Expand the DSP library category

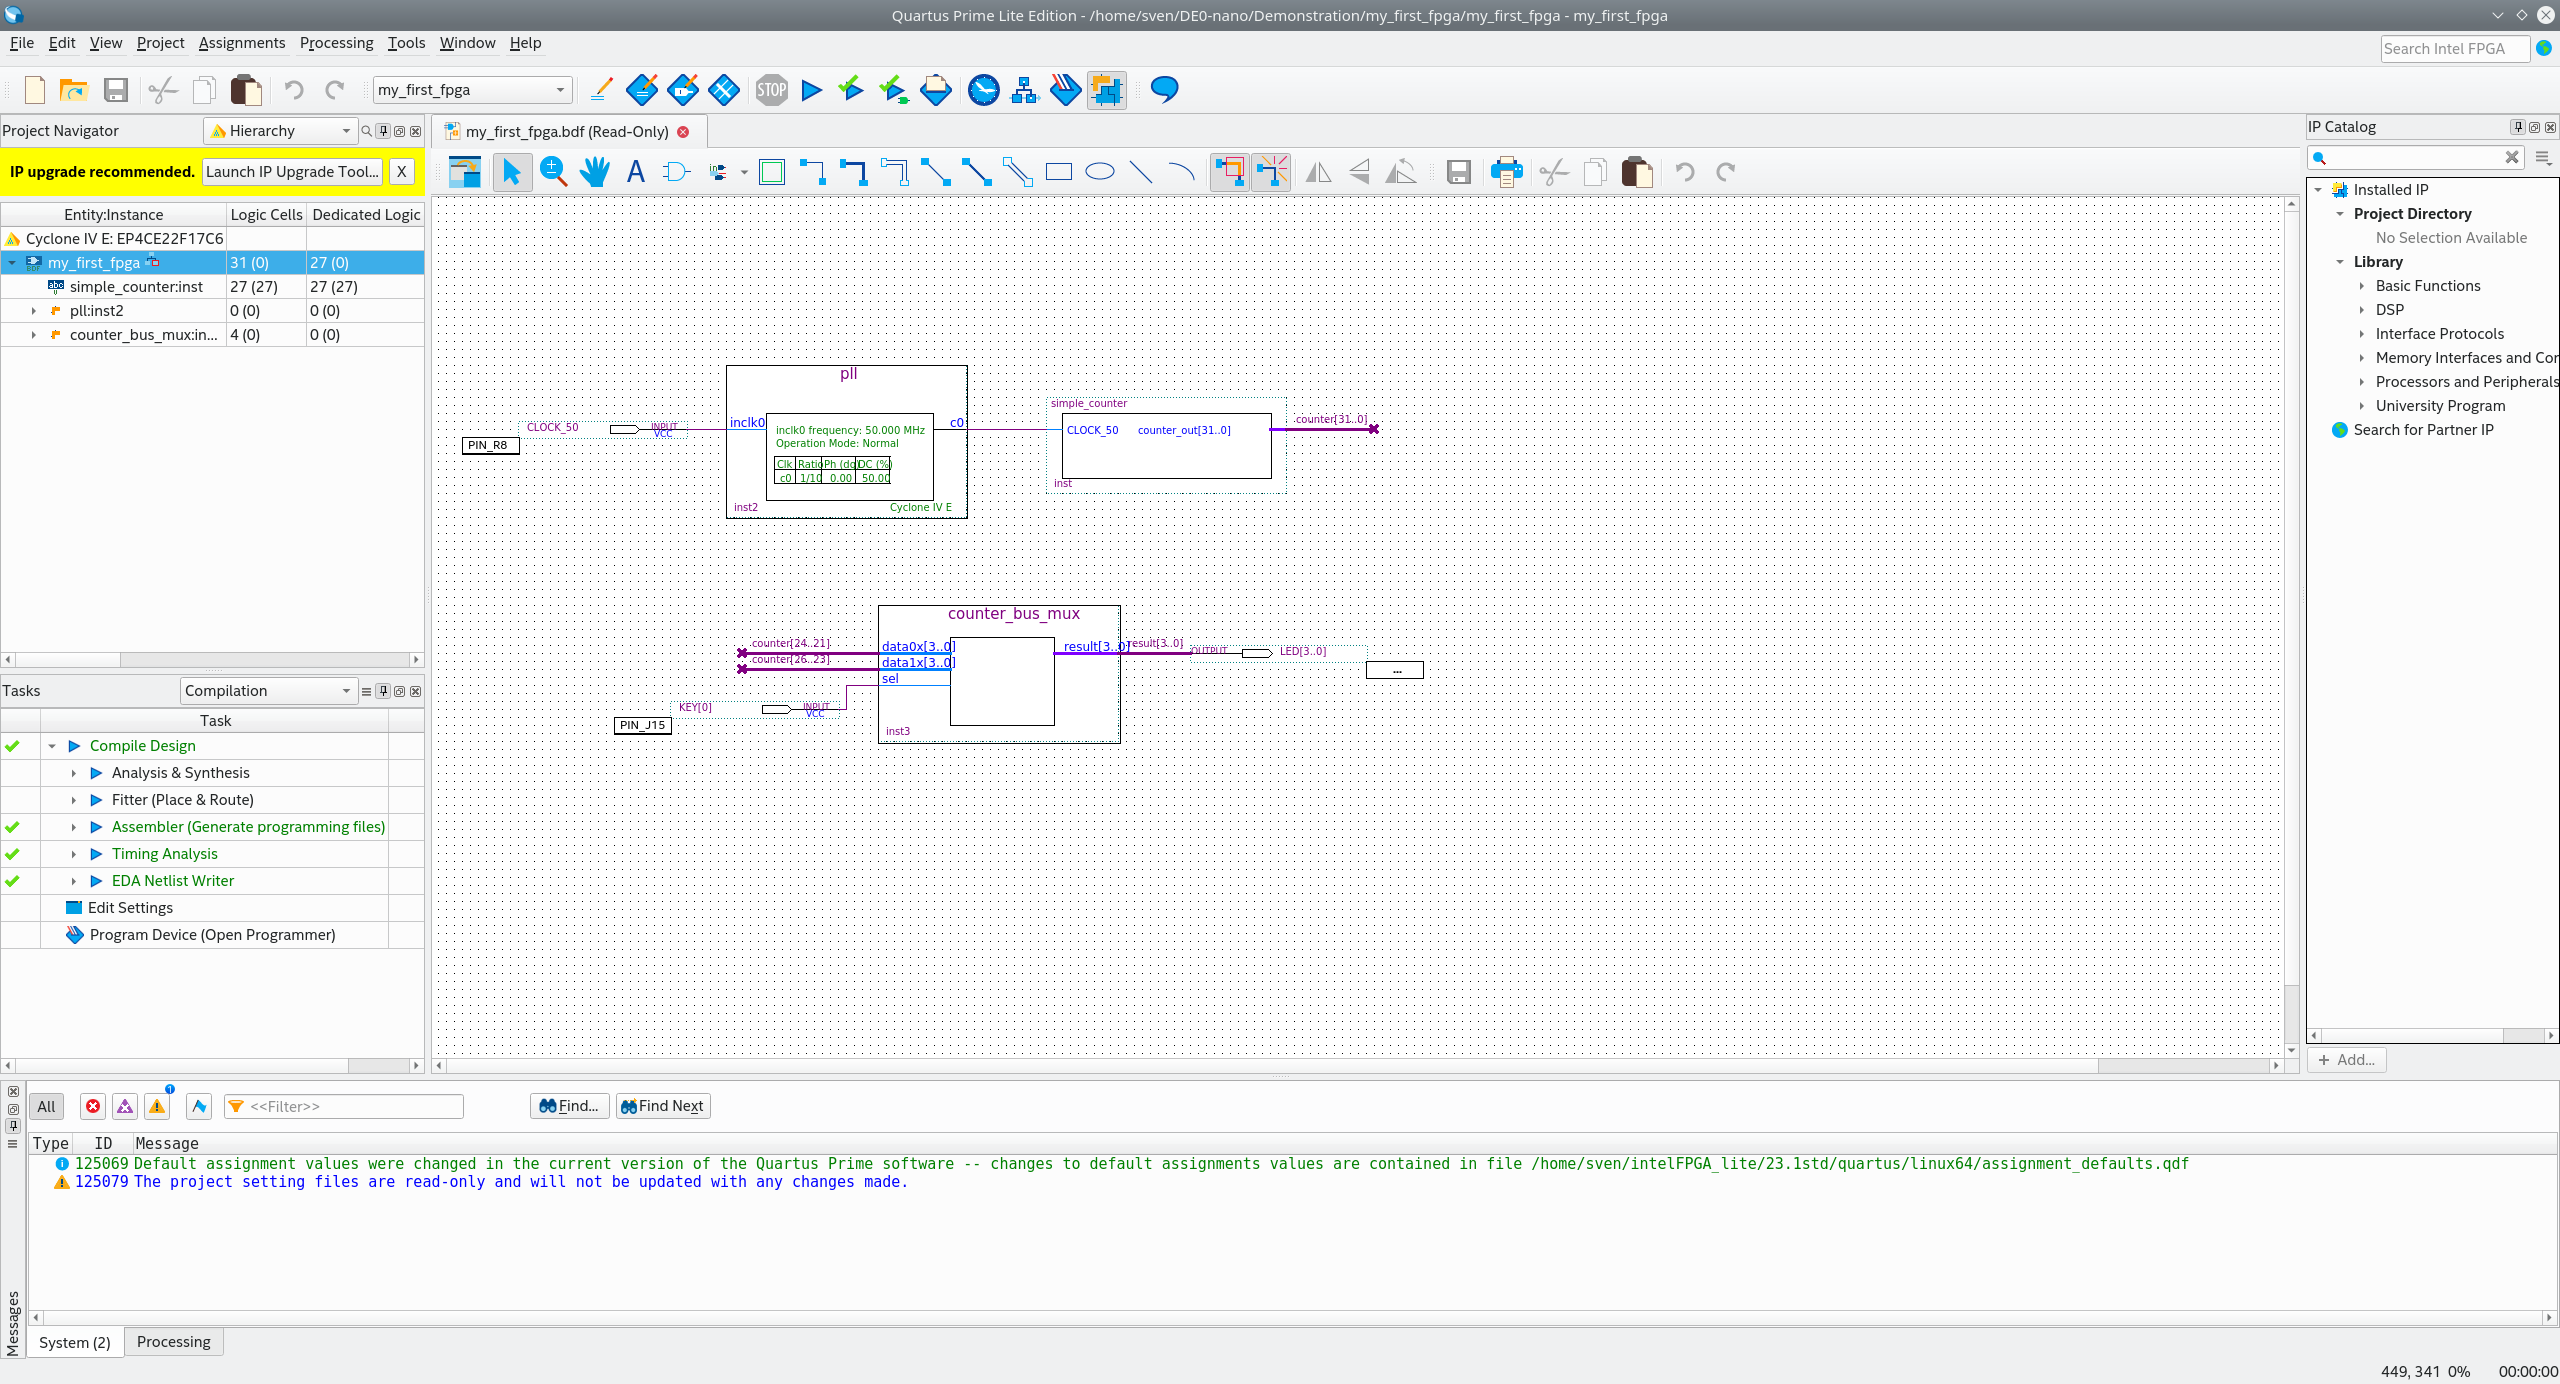(x=2362, y=310)
